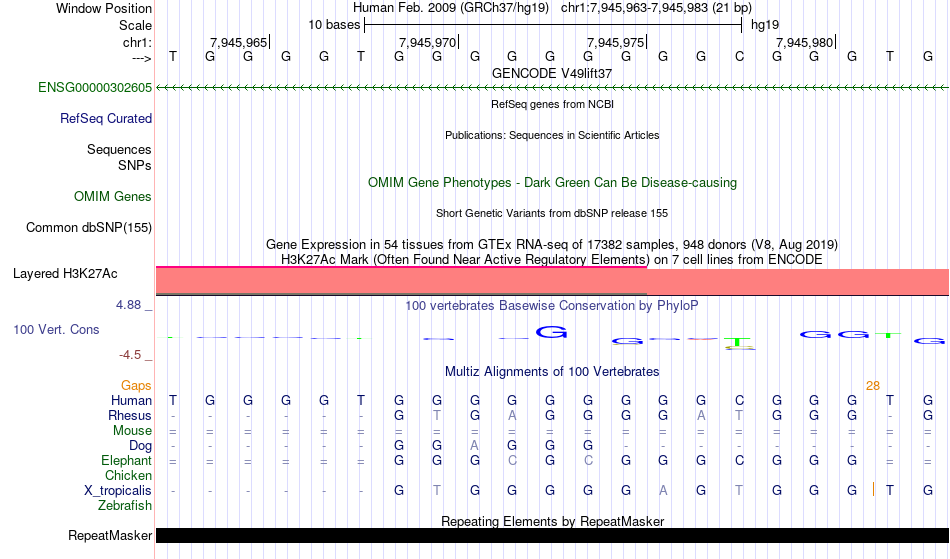Click the 7,945,975 coordinate tick
The width and height of the screenshot is (950, 559).
click(616, 42)
